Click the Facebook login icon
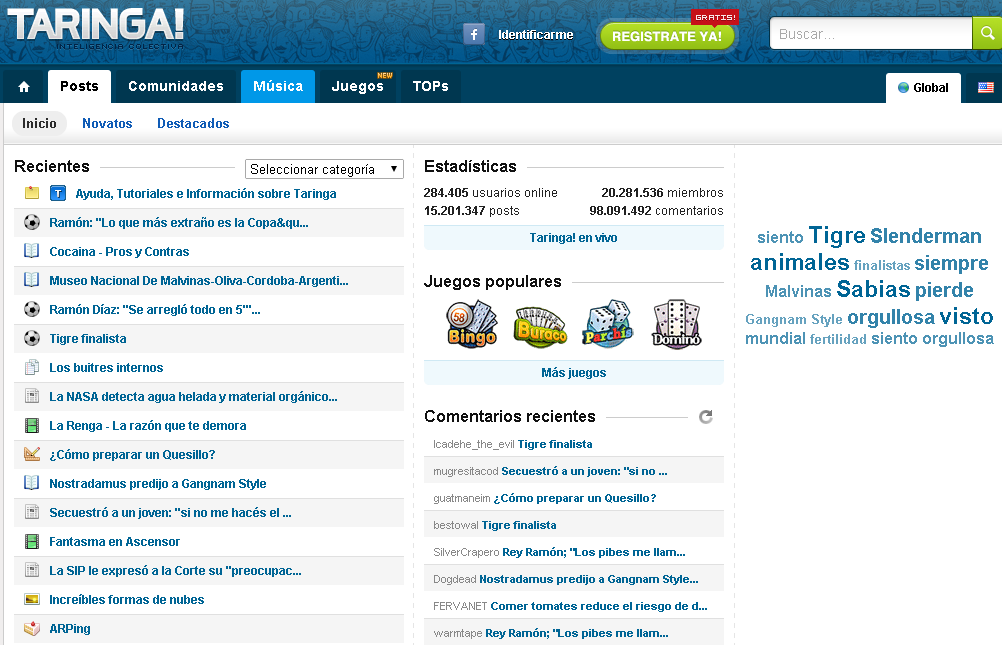This screenshot has width=1002, height=645. pyautogui.click(x=474, y=35)
